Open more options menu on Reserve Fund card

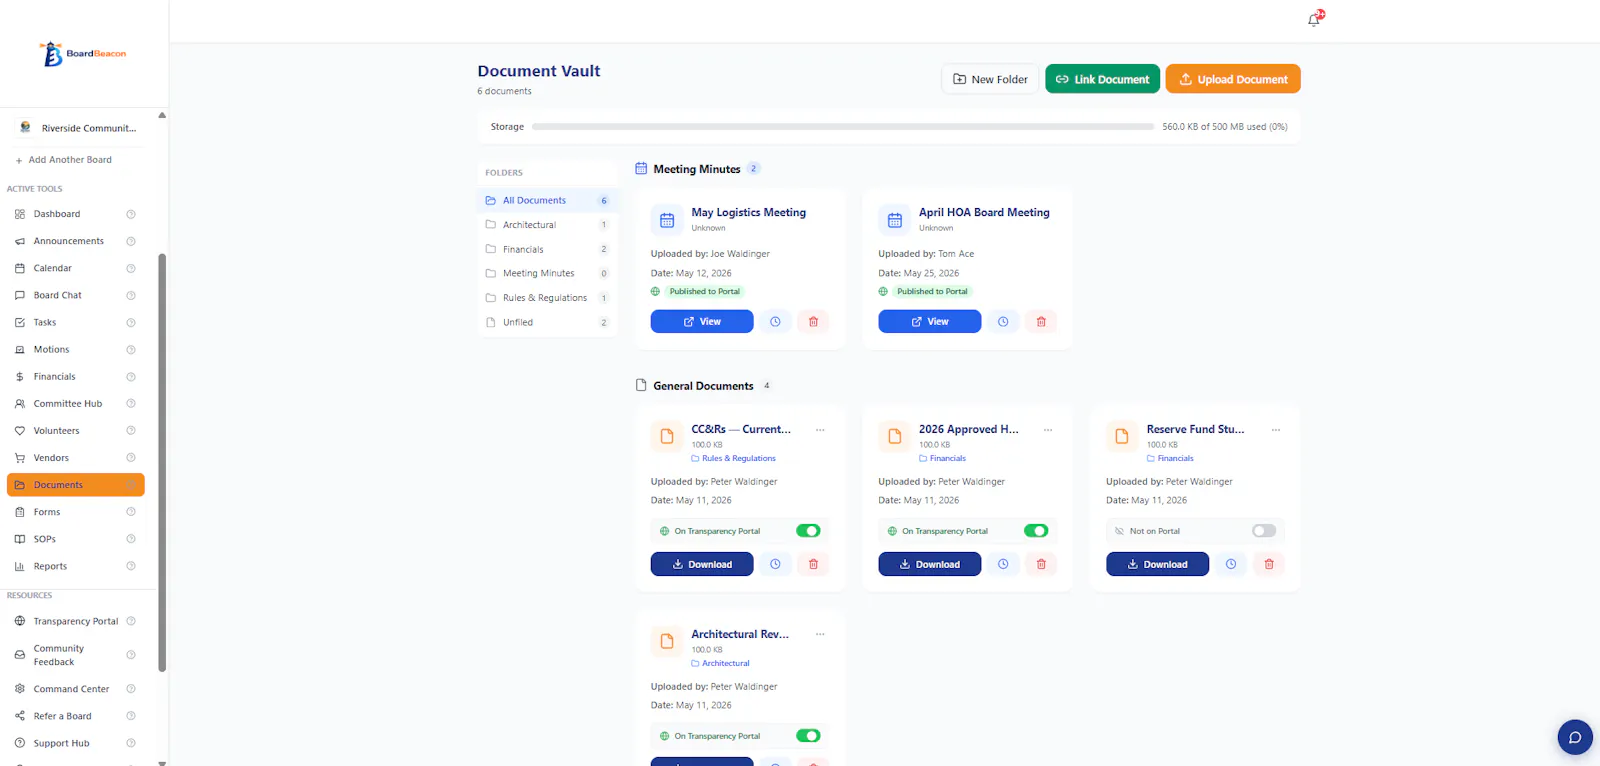(1276, 430)
